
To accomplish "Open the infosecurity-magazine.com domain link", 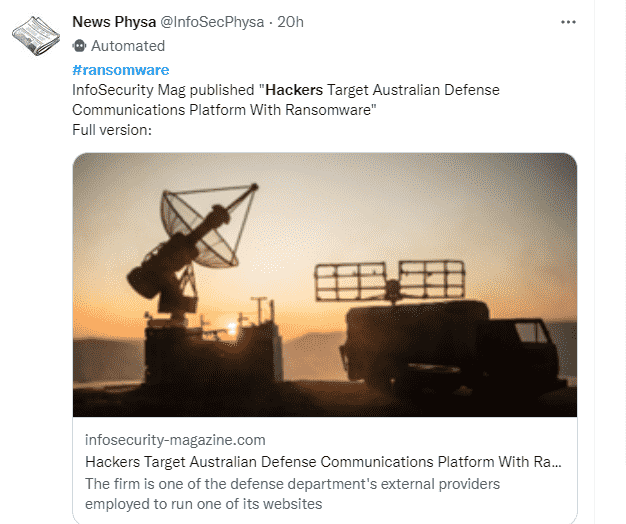I will (175, 440).
